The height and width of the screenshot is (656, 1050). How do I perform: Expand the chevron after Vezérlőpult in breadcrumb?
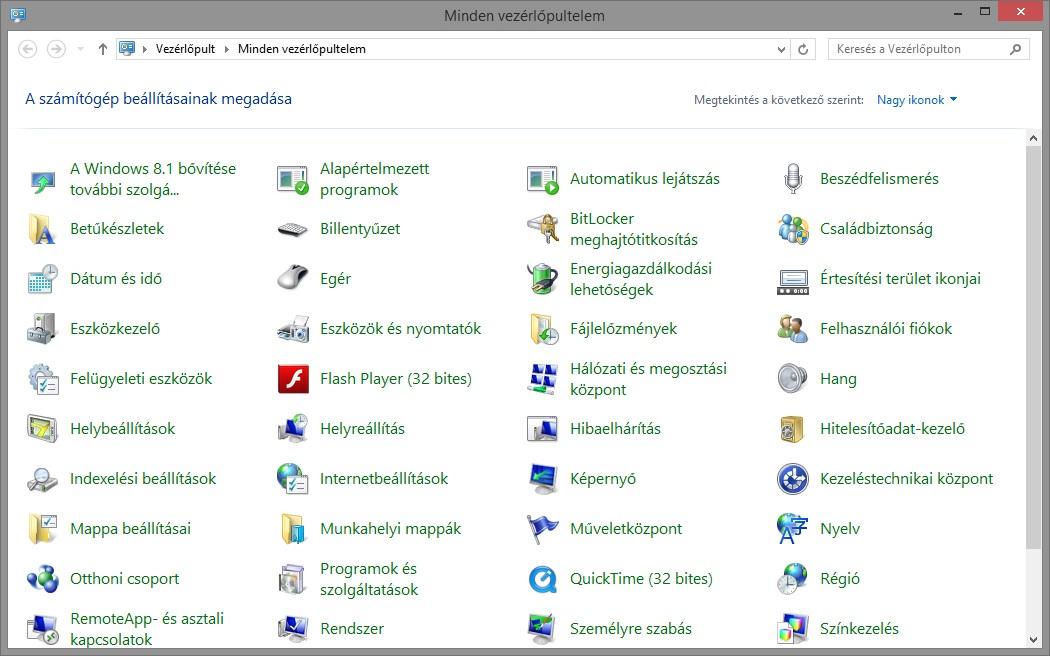tap(227, 49)
